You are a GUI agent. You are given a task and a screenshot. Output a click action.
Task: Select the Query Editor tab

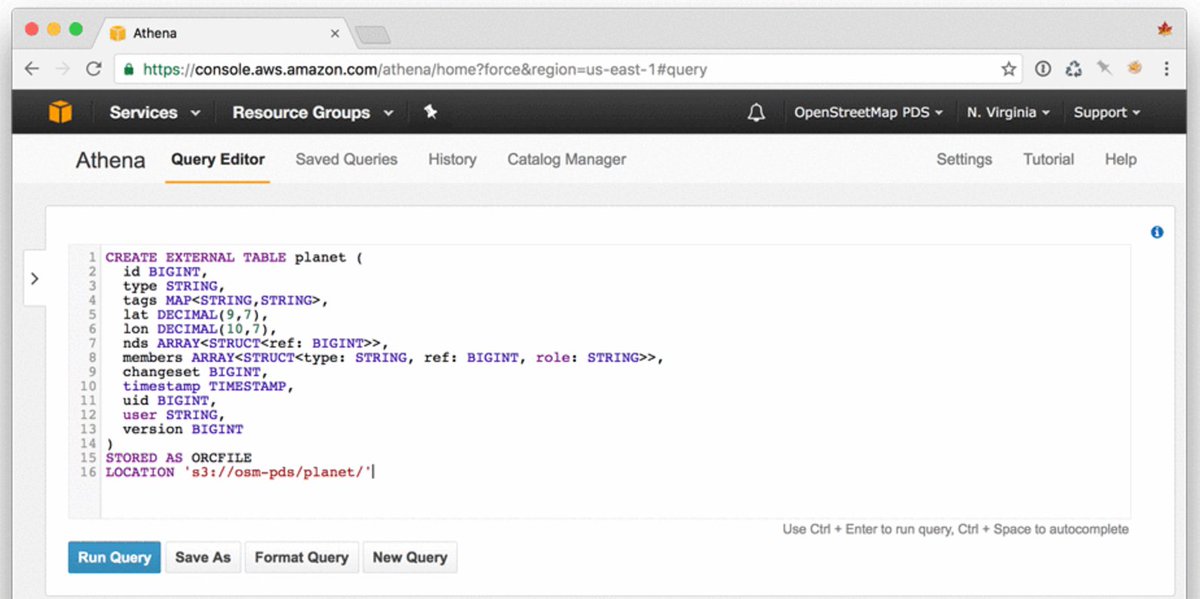click(218, 159)
